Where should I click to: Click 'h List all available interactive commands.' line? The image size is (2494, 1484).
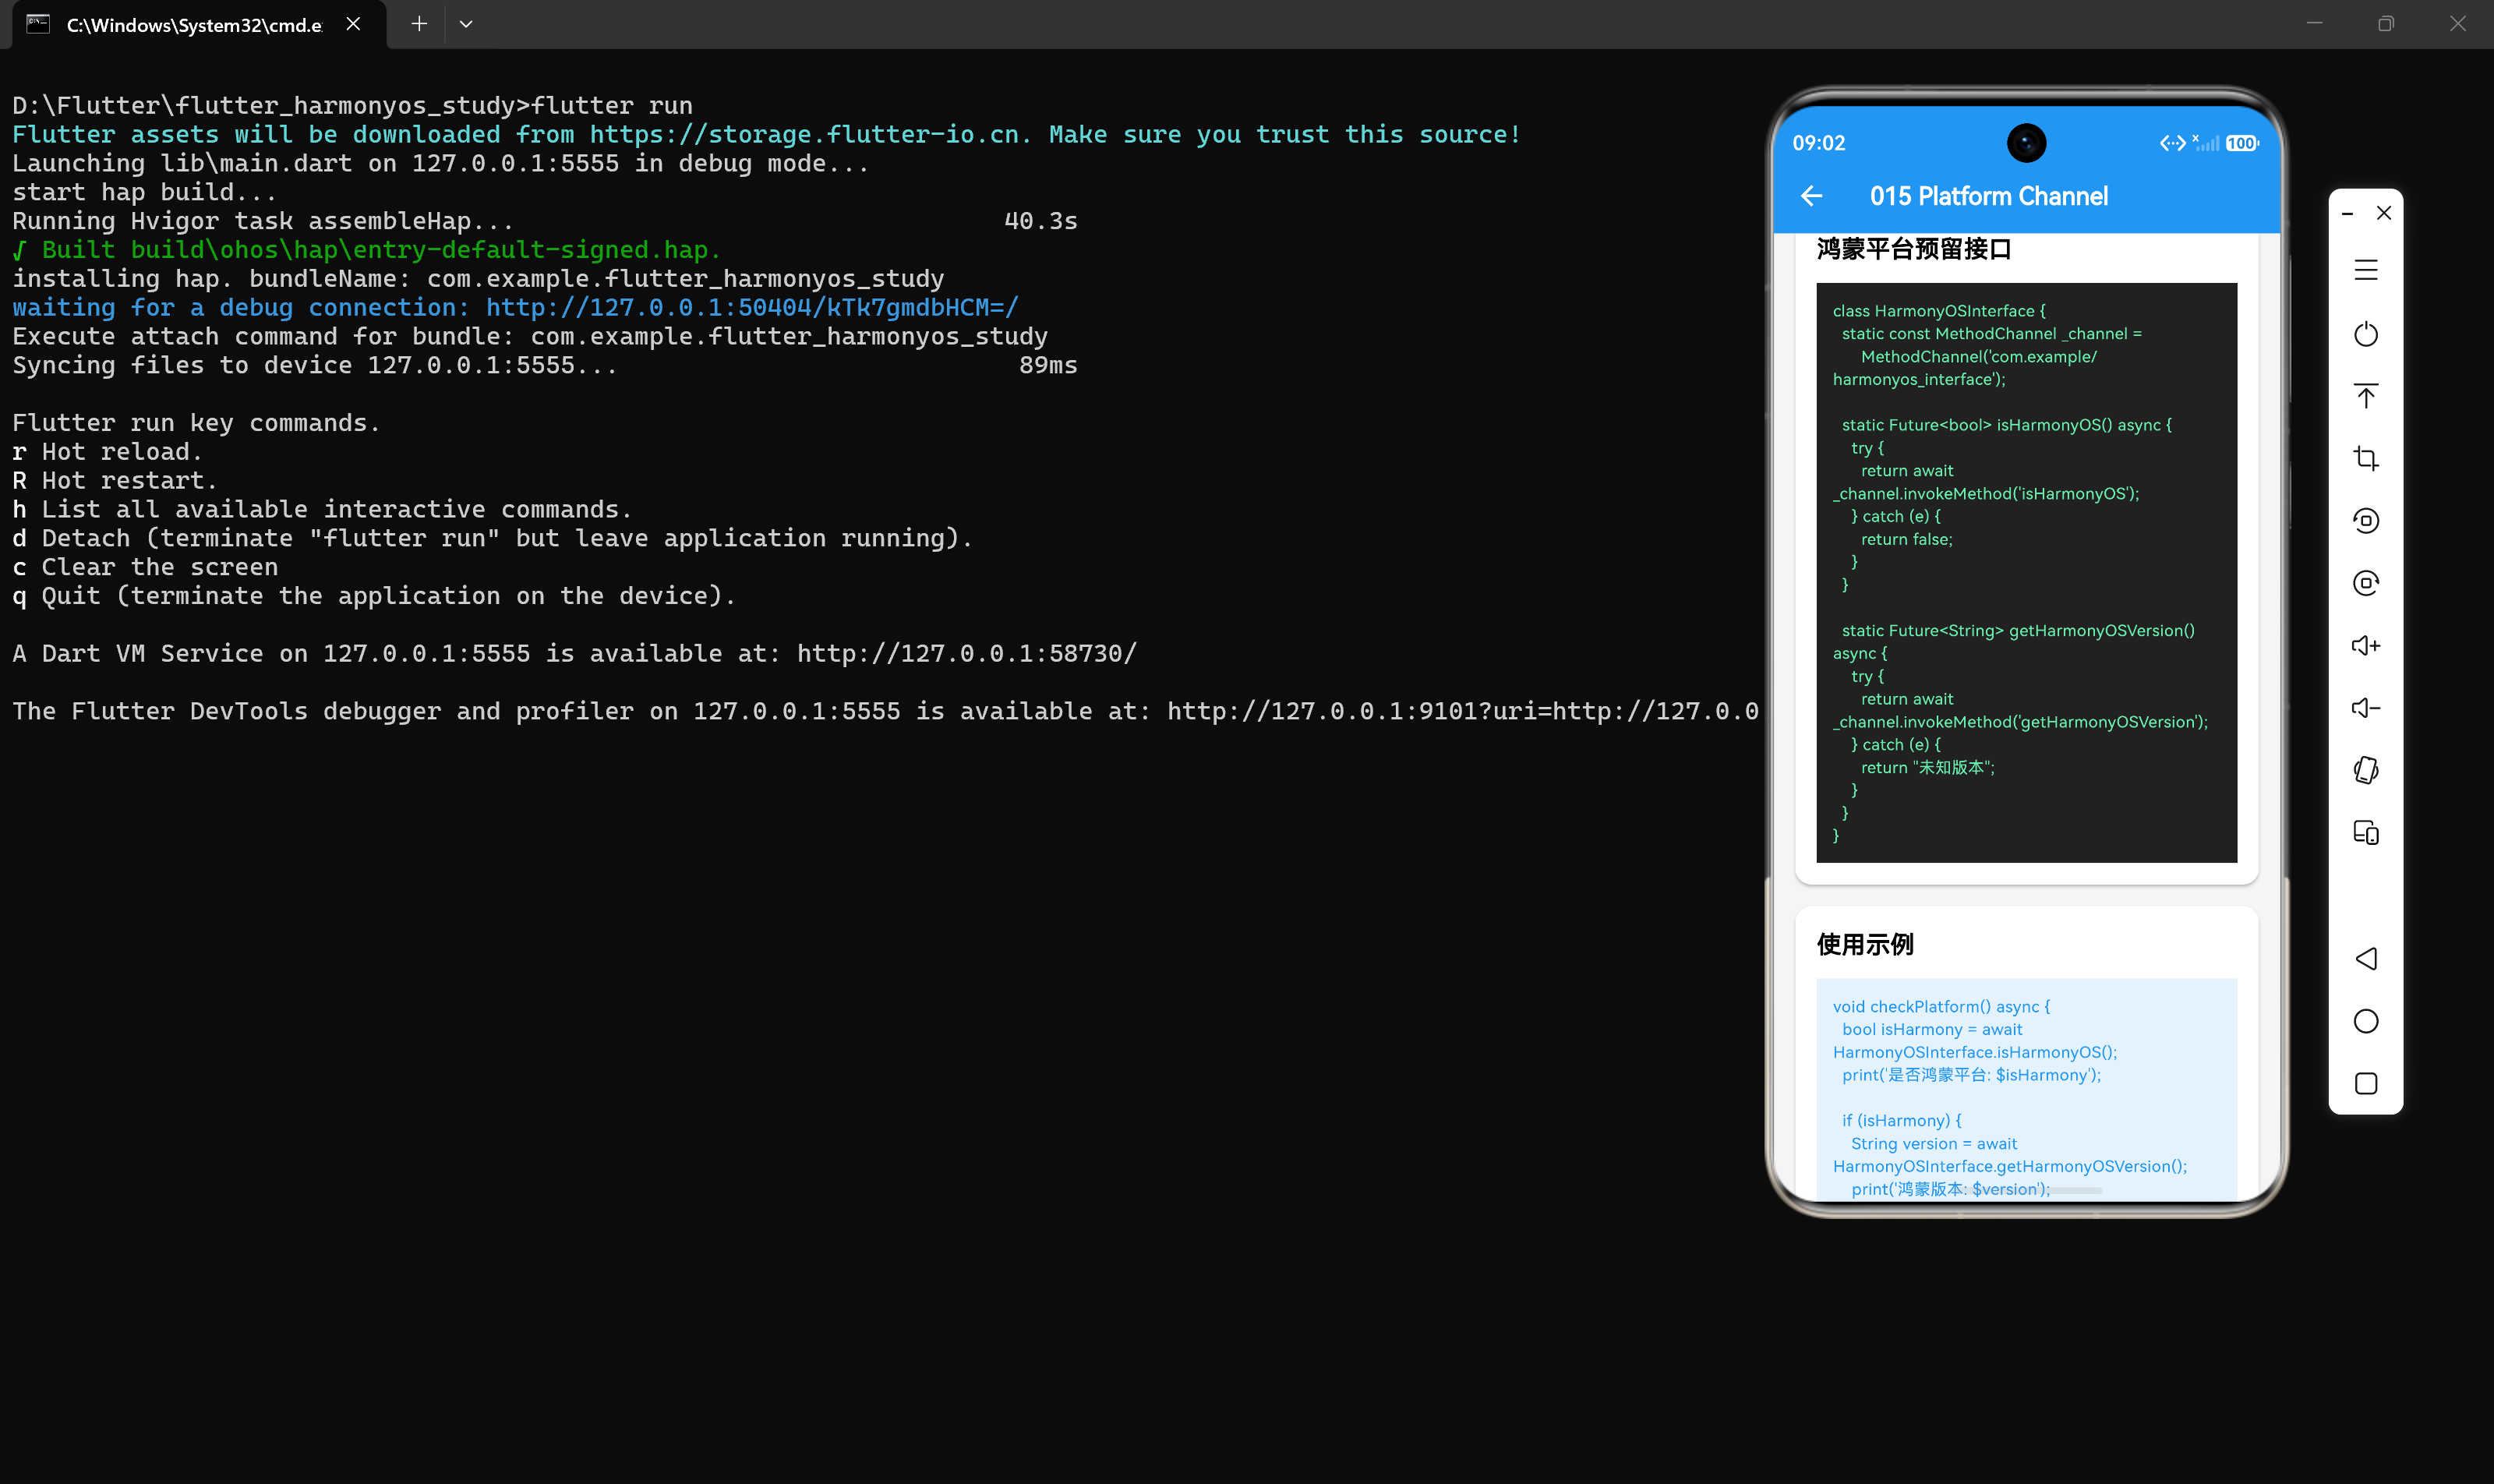(322, 509)
